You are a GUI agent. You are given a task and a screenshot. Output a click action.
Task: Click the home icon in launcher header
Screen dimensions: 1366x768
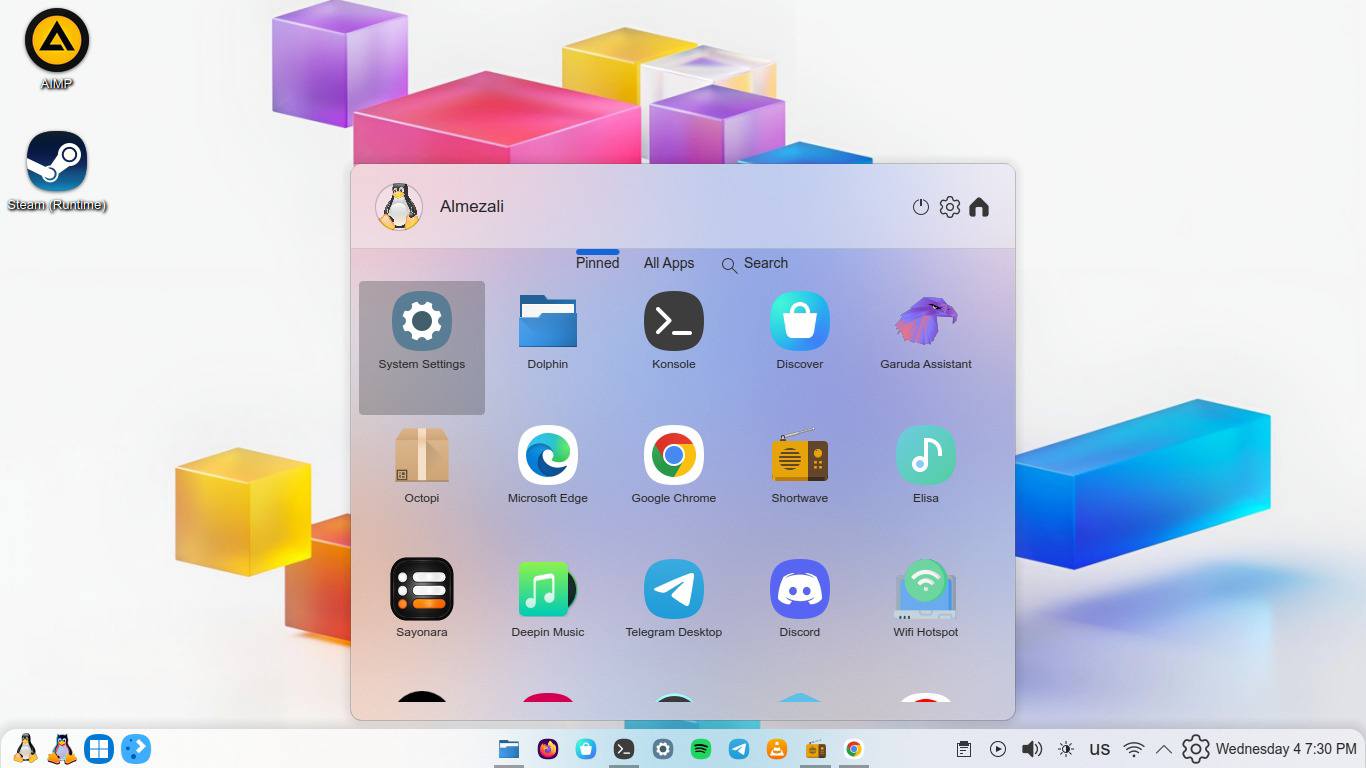(x=979, y=207)
